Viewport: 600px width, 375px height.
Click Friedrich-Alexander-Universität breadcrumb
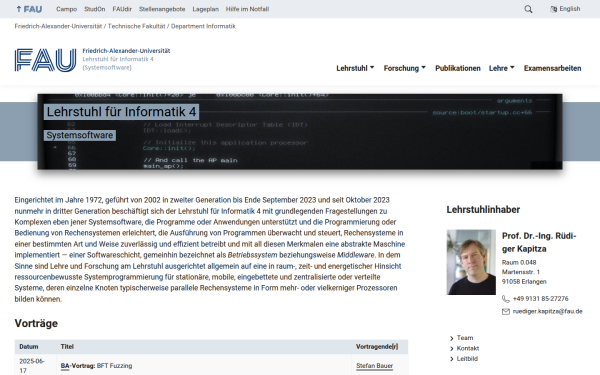click(x=58, y=26)
